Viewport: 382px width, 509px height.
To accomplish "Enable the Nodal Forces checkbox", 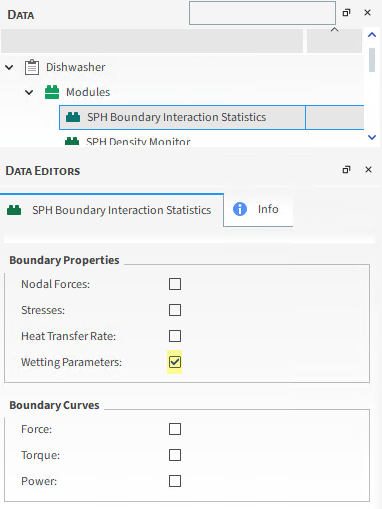I will [x=175, y=284].
